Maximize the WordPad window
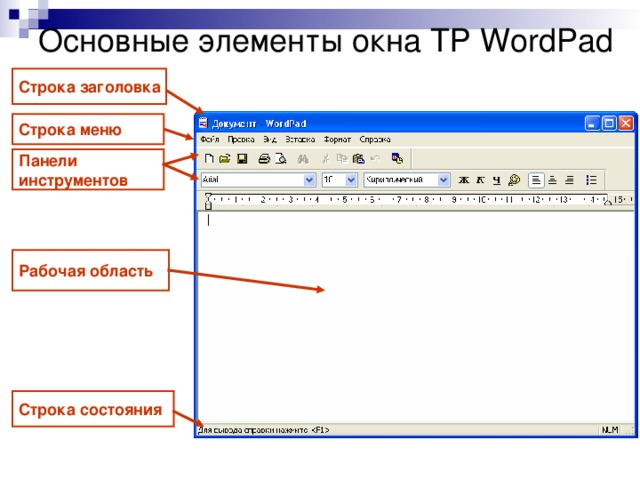 pyautogui.click(x=609, y=123)
